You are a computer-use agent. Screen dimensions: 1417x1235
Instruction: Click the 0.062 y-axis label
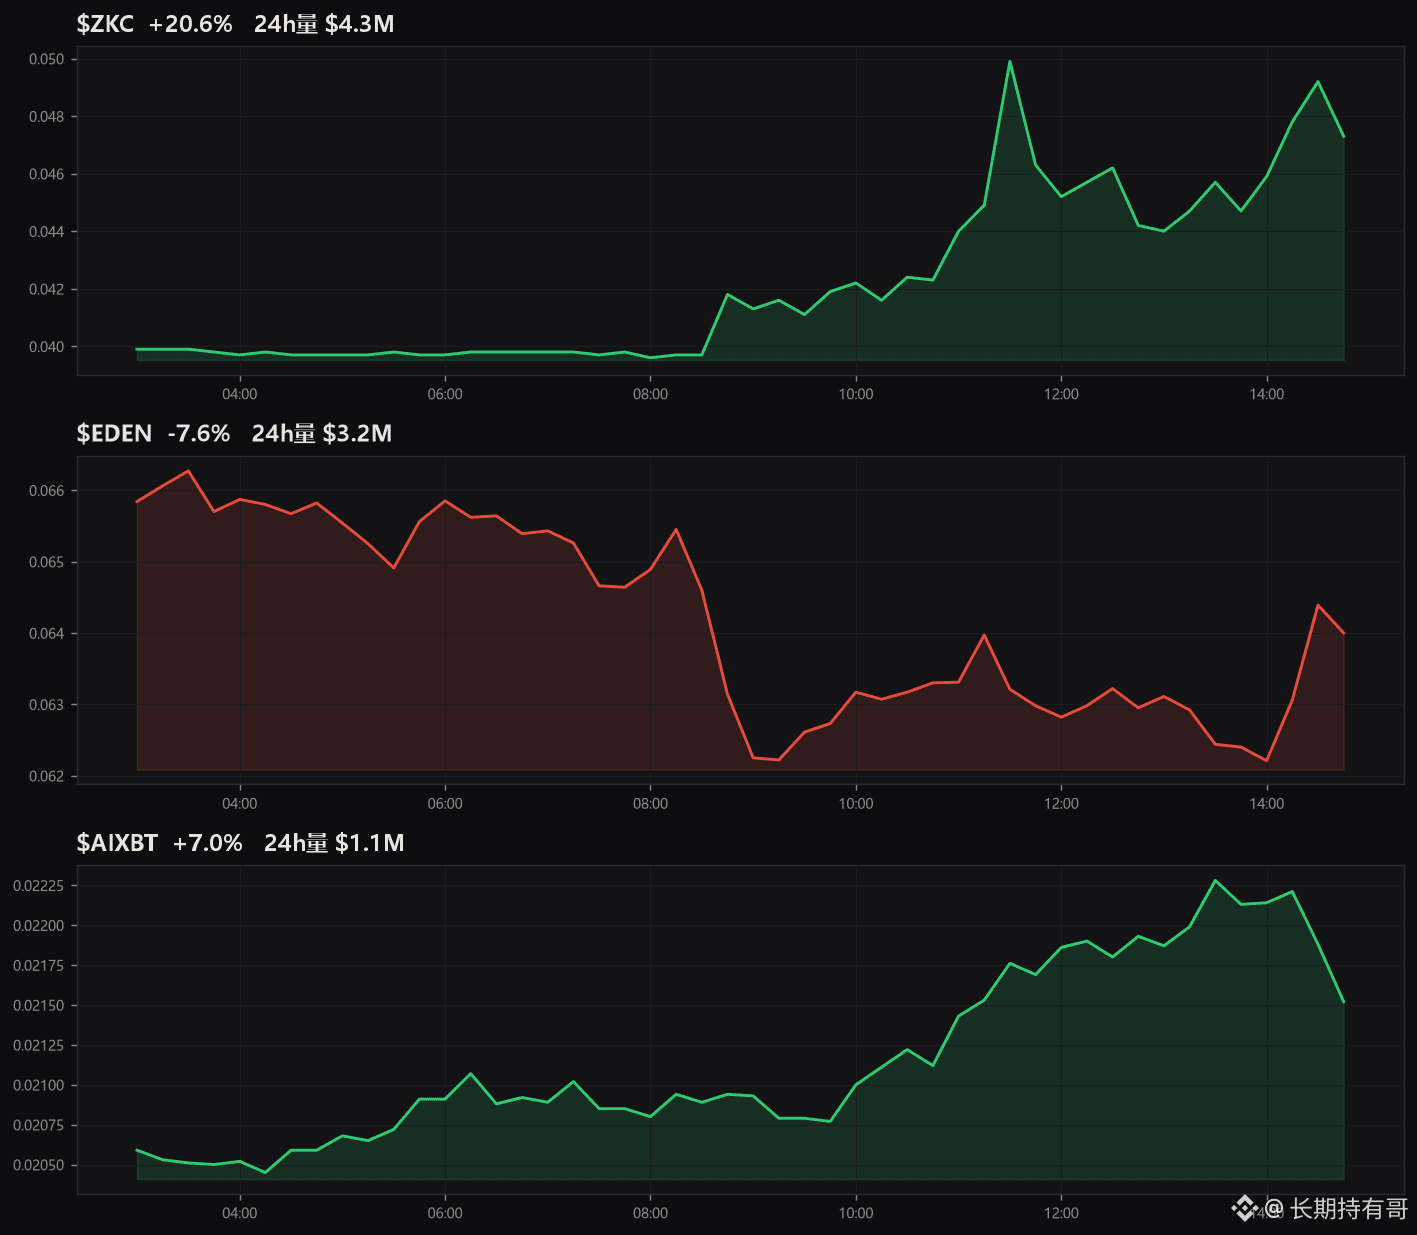46,776
